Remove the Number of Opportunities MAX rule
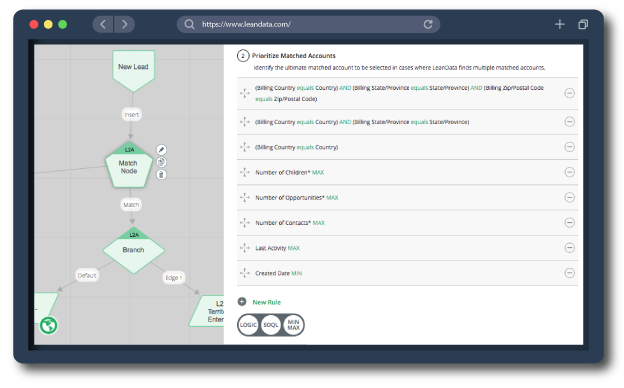This screenshot has height=388, width=624. tap(569, 197)
